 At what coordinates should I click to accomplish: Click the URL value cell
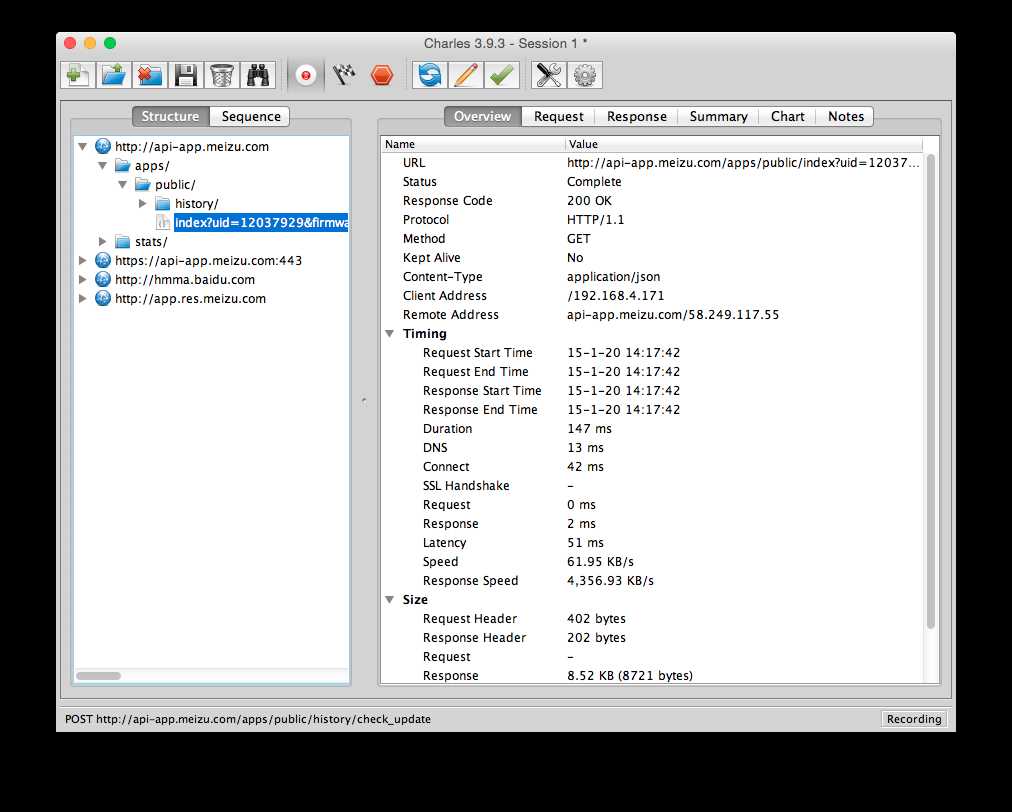pyautogui.click(x=743, y=163)
